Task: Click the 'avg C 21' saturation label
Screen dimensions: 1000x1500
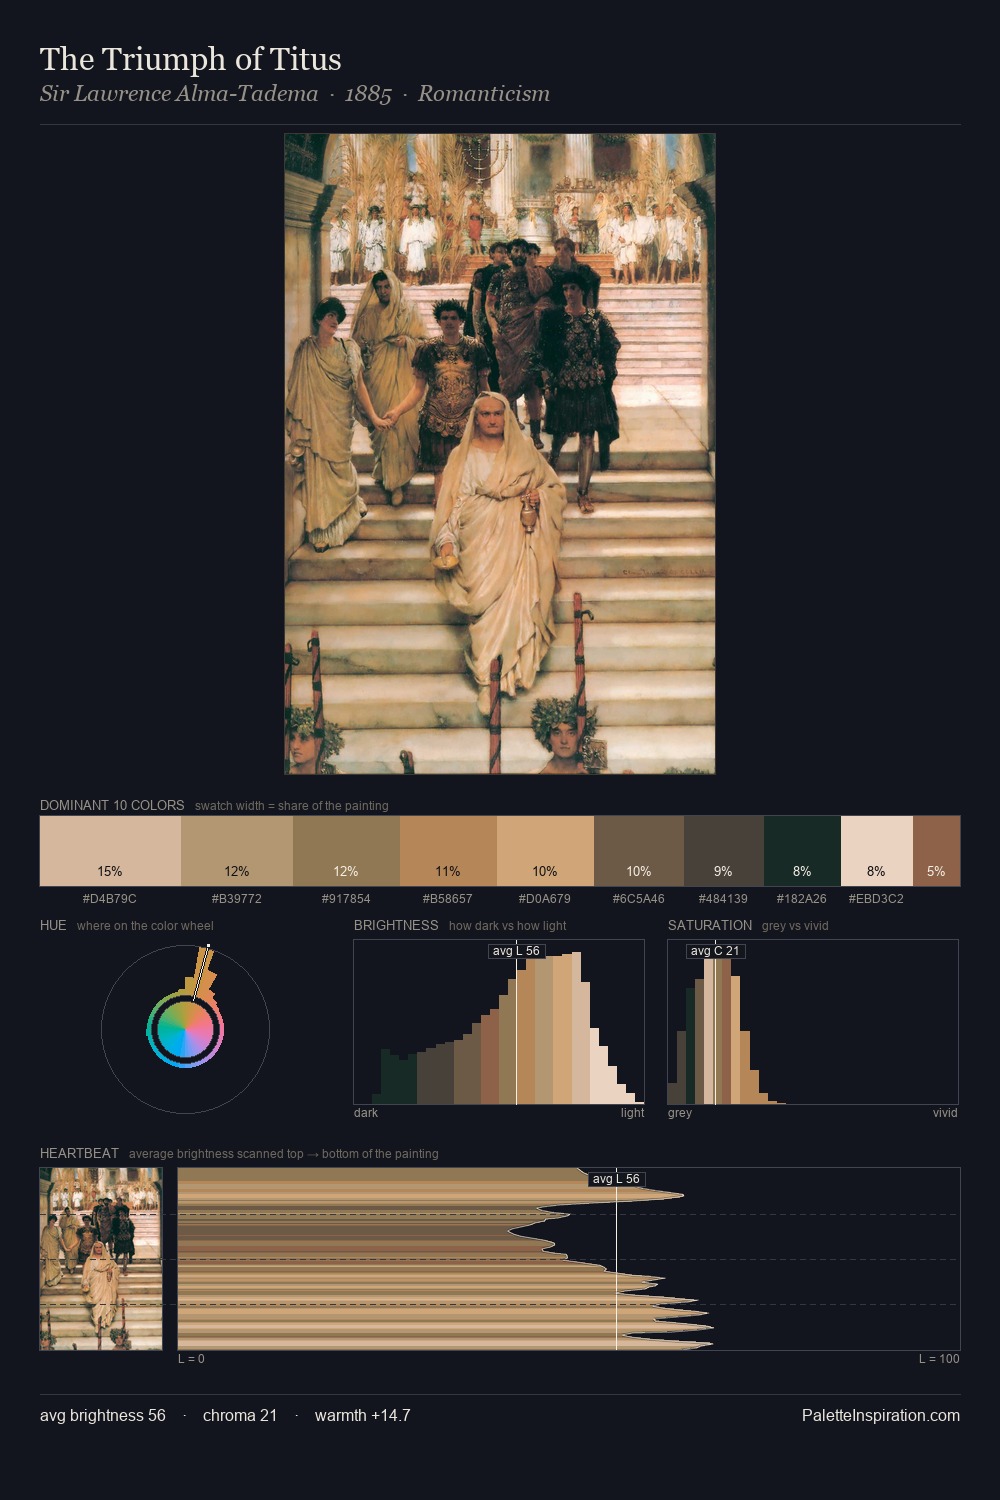Action: click(x=715, y=951)
